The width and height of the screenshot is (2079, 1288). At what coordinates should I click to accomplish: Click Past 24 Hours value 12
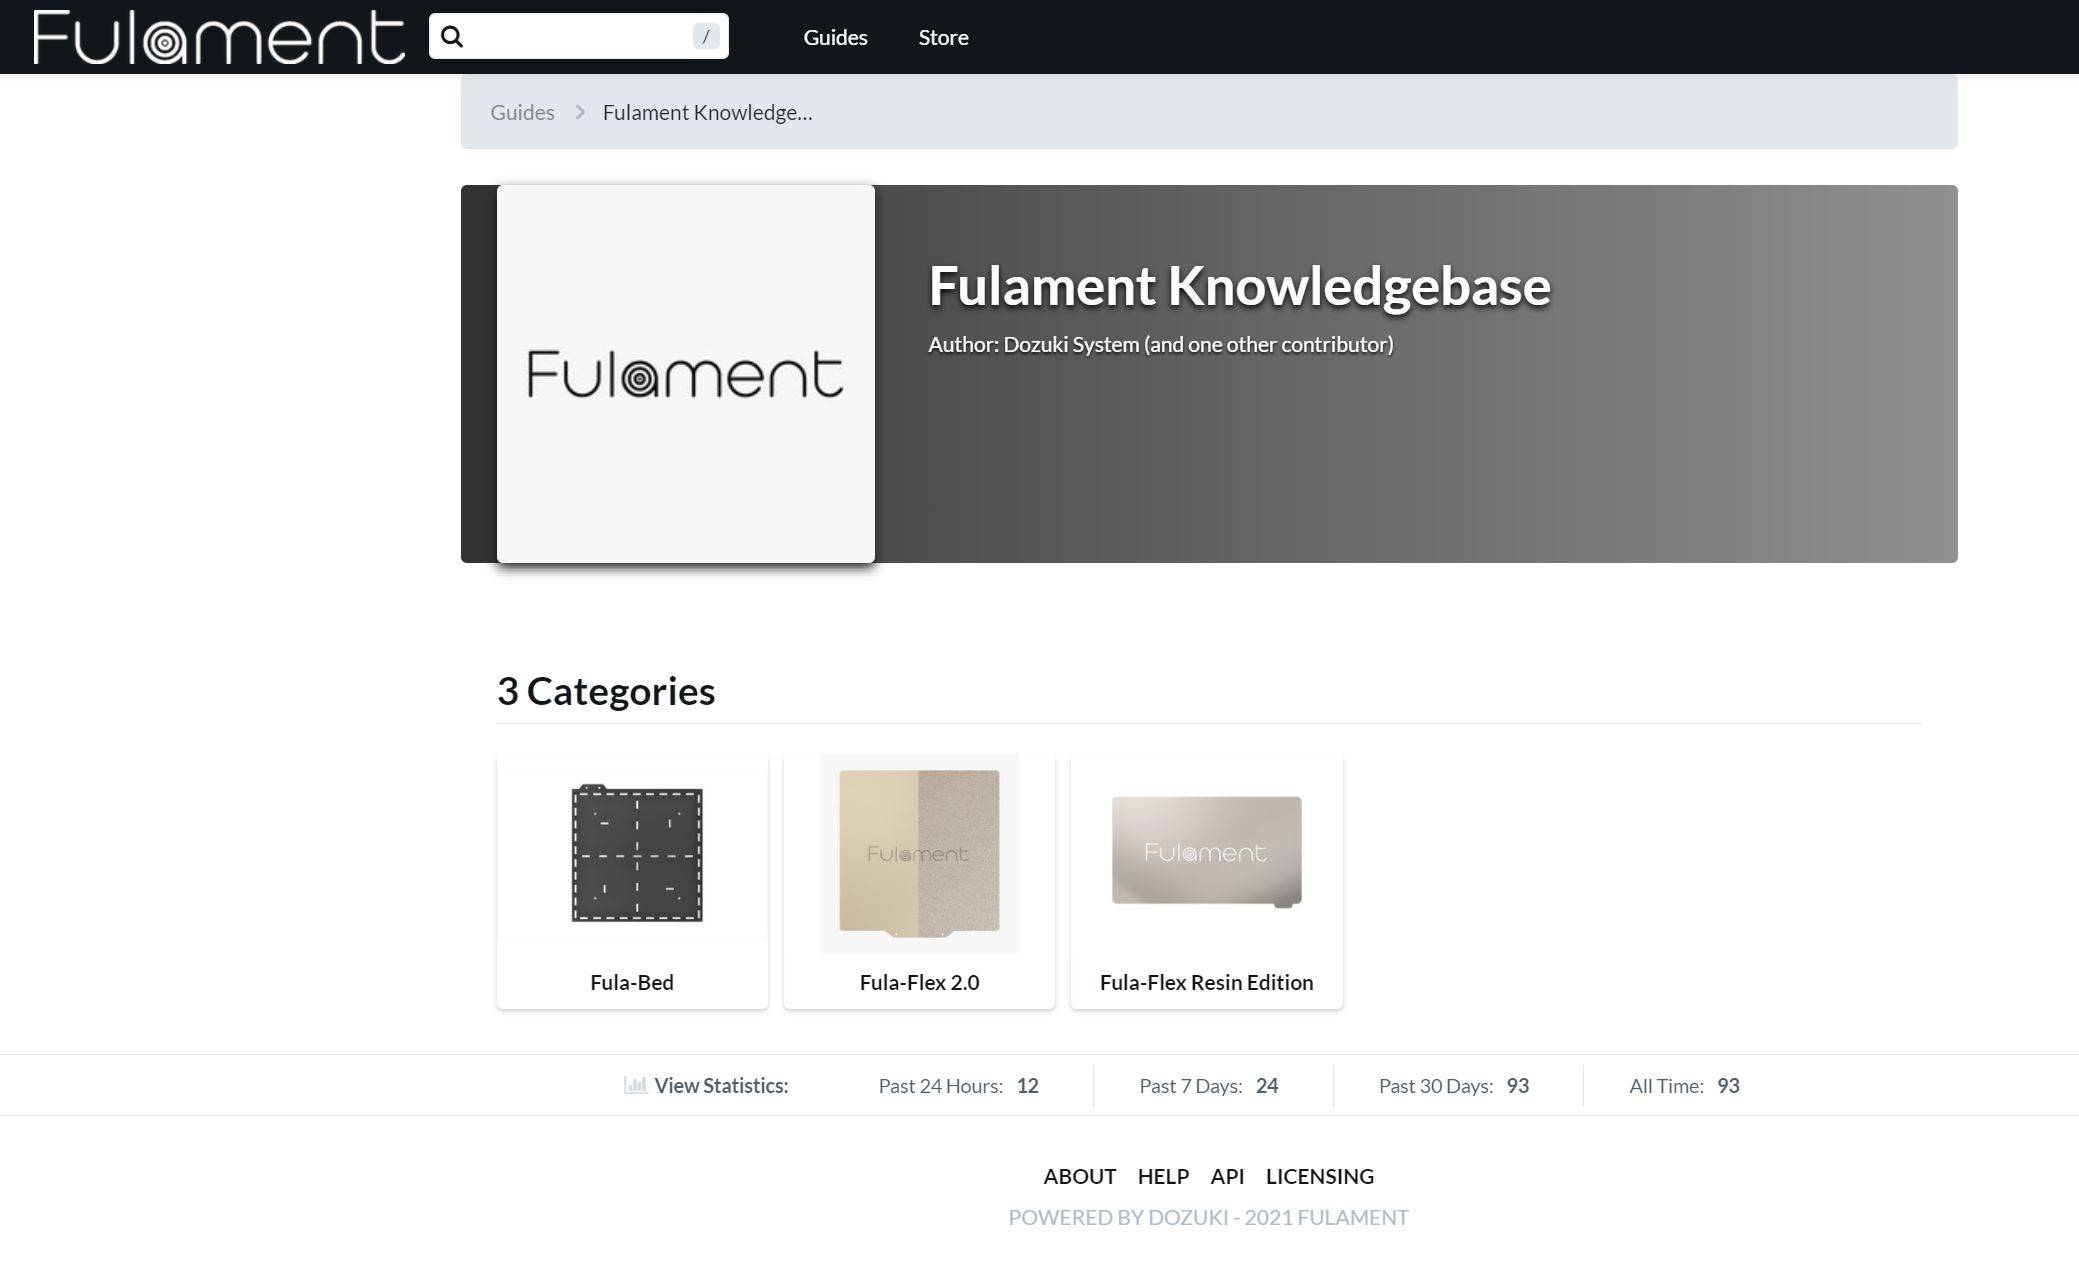pyautogui.click(x=1027, y=1085)
